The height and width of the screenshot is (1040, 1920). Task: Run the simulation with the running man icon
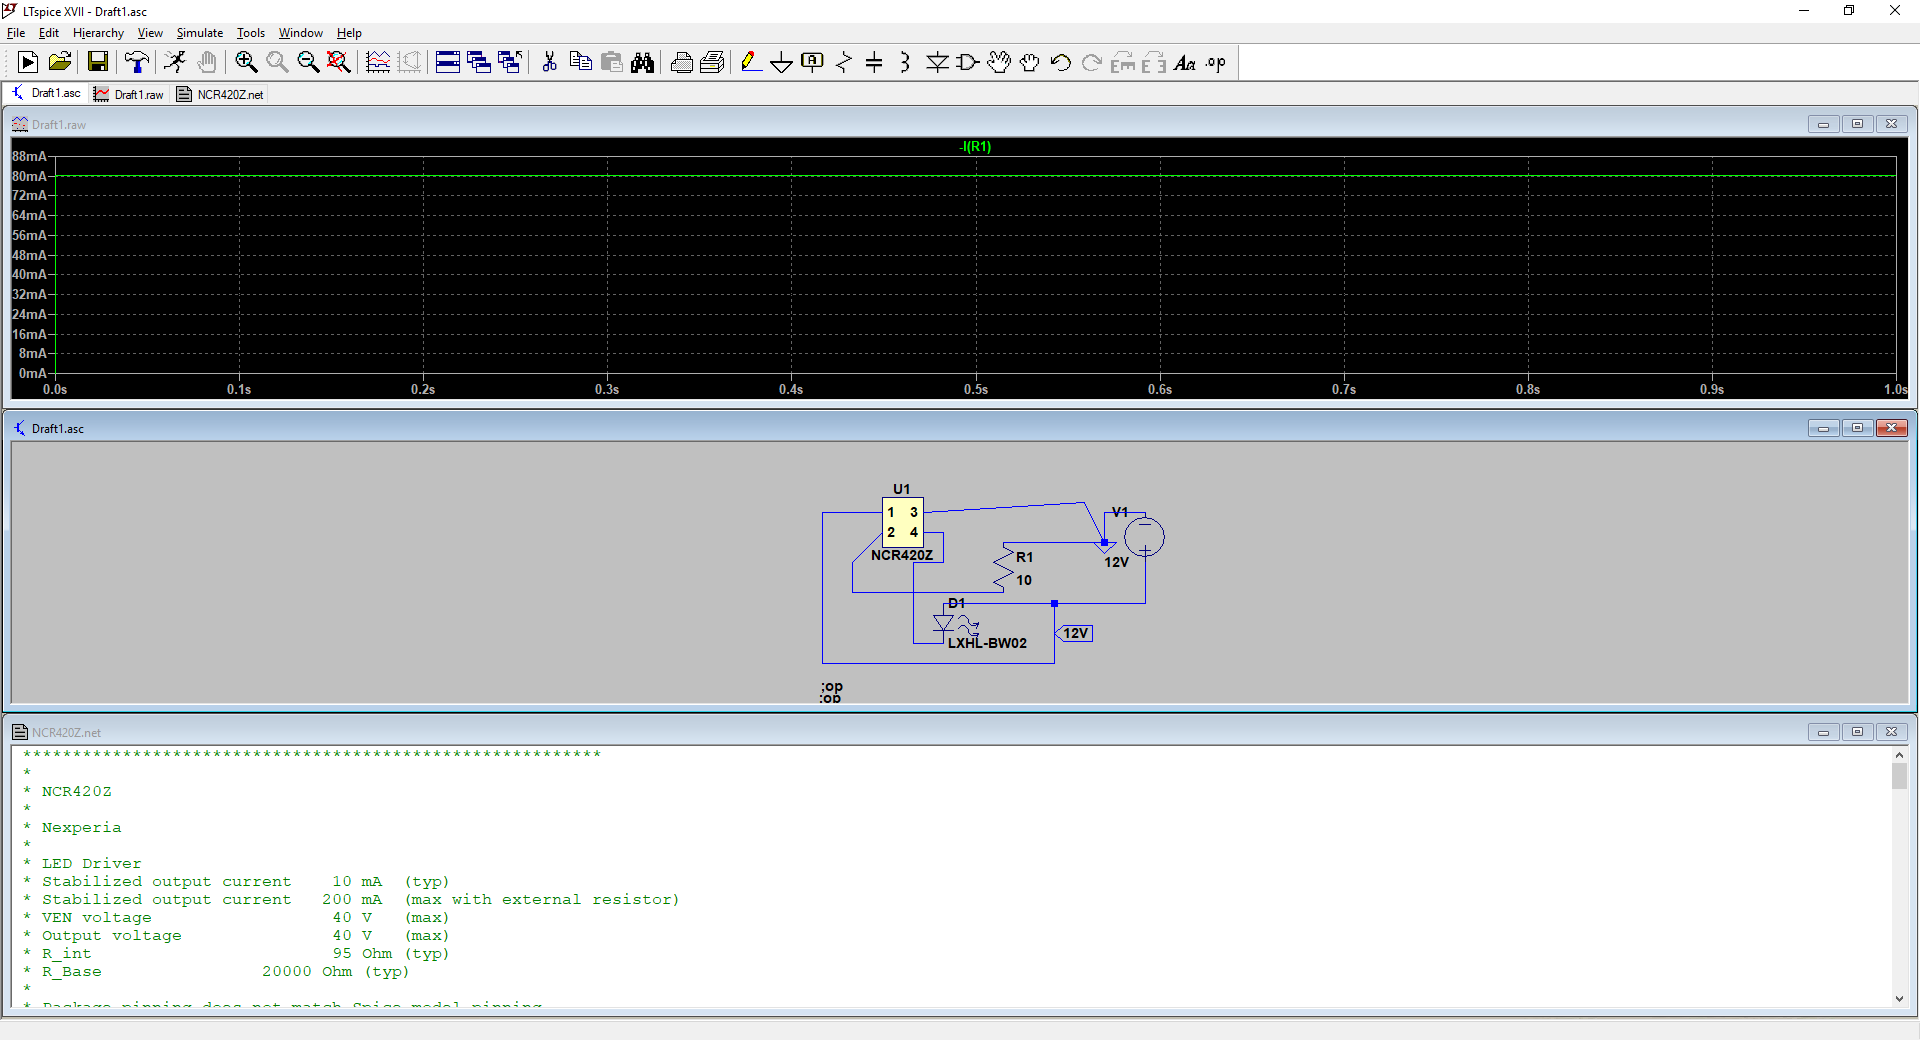pyautogui.click(x=175, y=63)
